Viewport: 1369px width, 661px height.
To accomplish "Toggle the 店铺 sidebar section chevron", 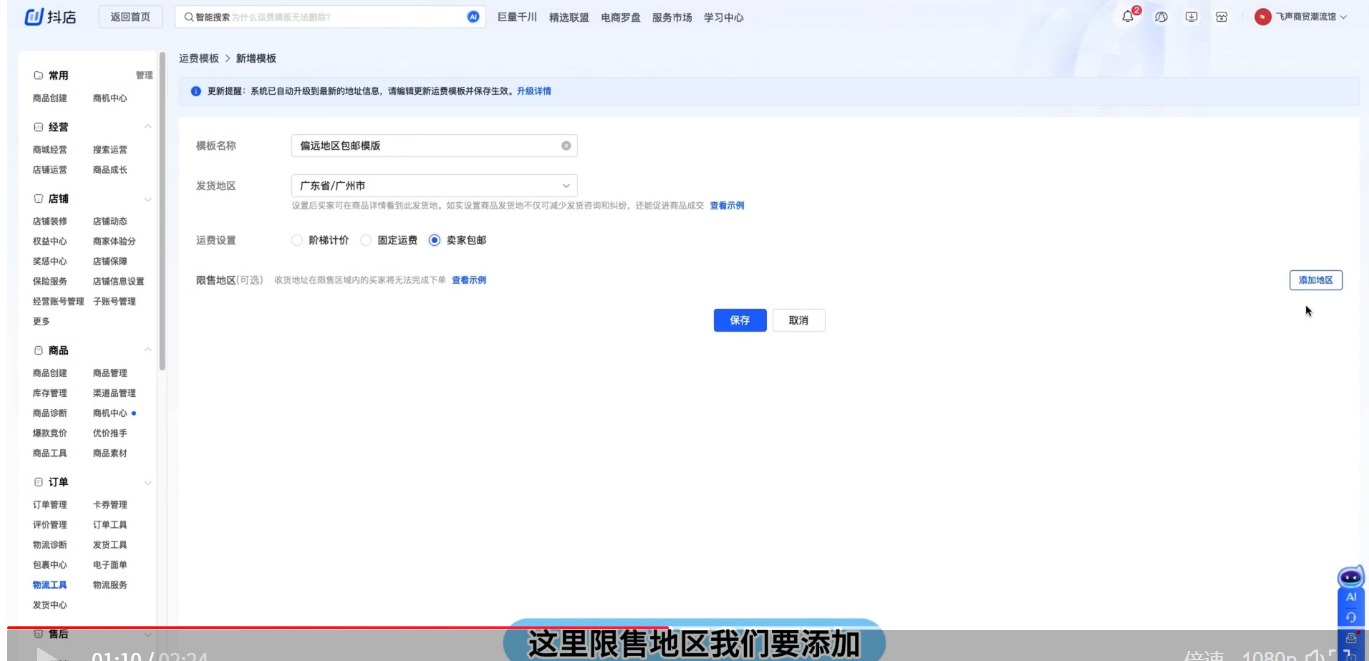I will (148, 199).
